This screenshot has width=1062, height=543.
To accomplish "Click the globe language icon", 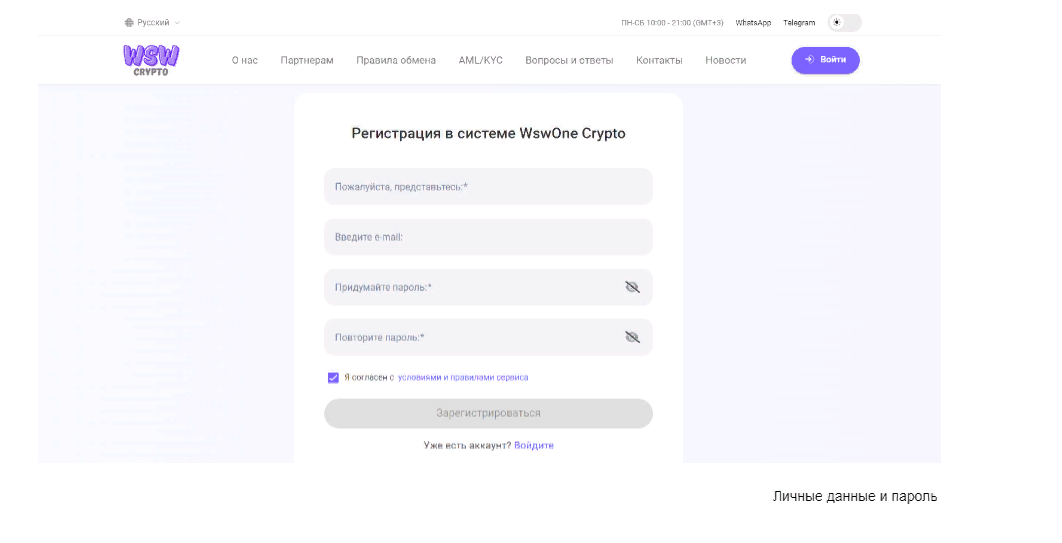I will [x=129, y=22].
